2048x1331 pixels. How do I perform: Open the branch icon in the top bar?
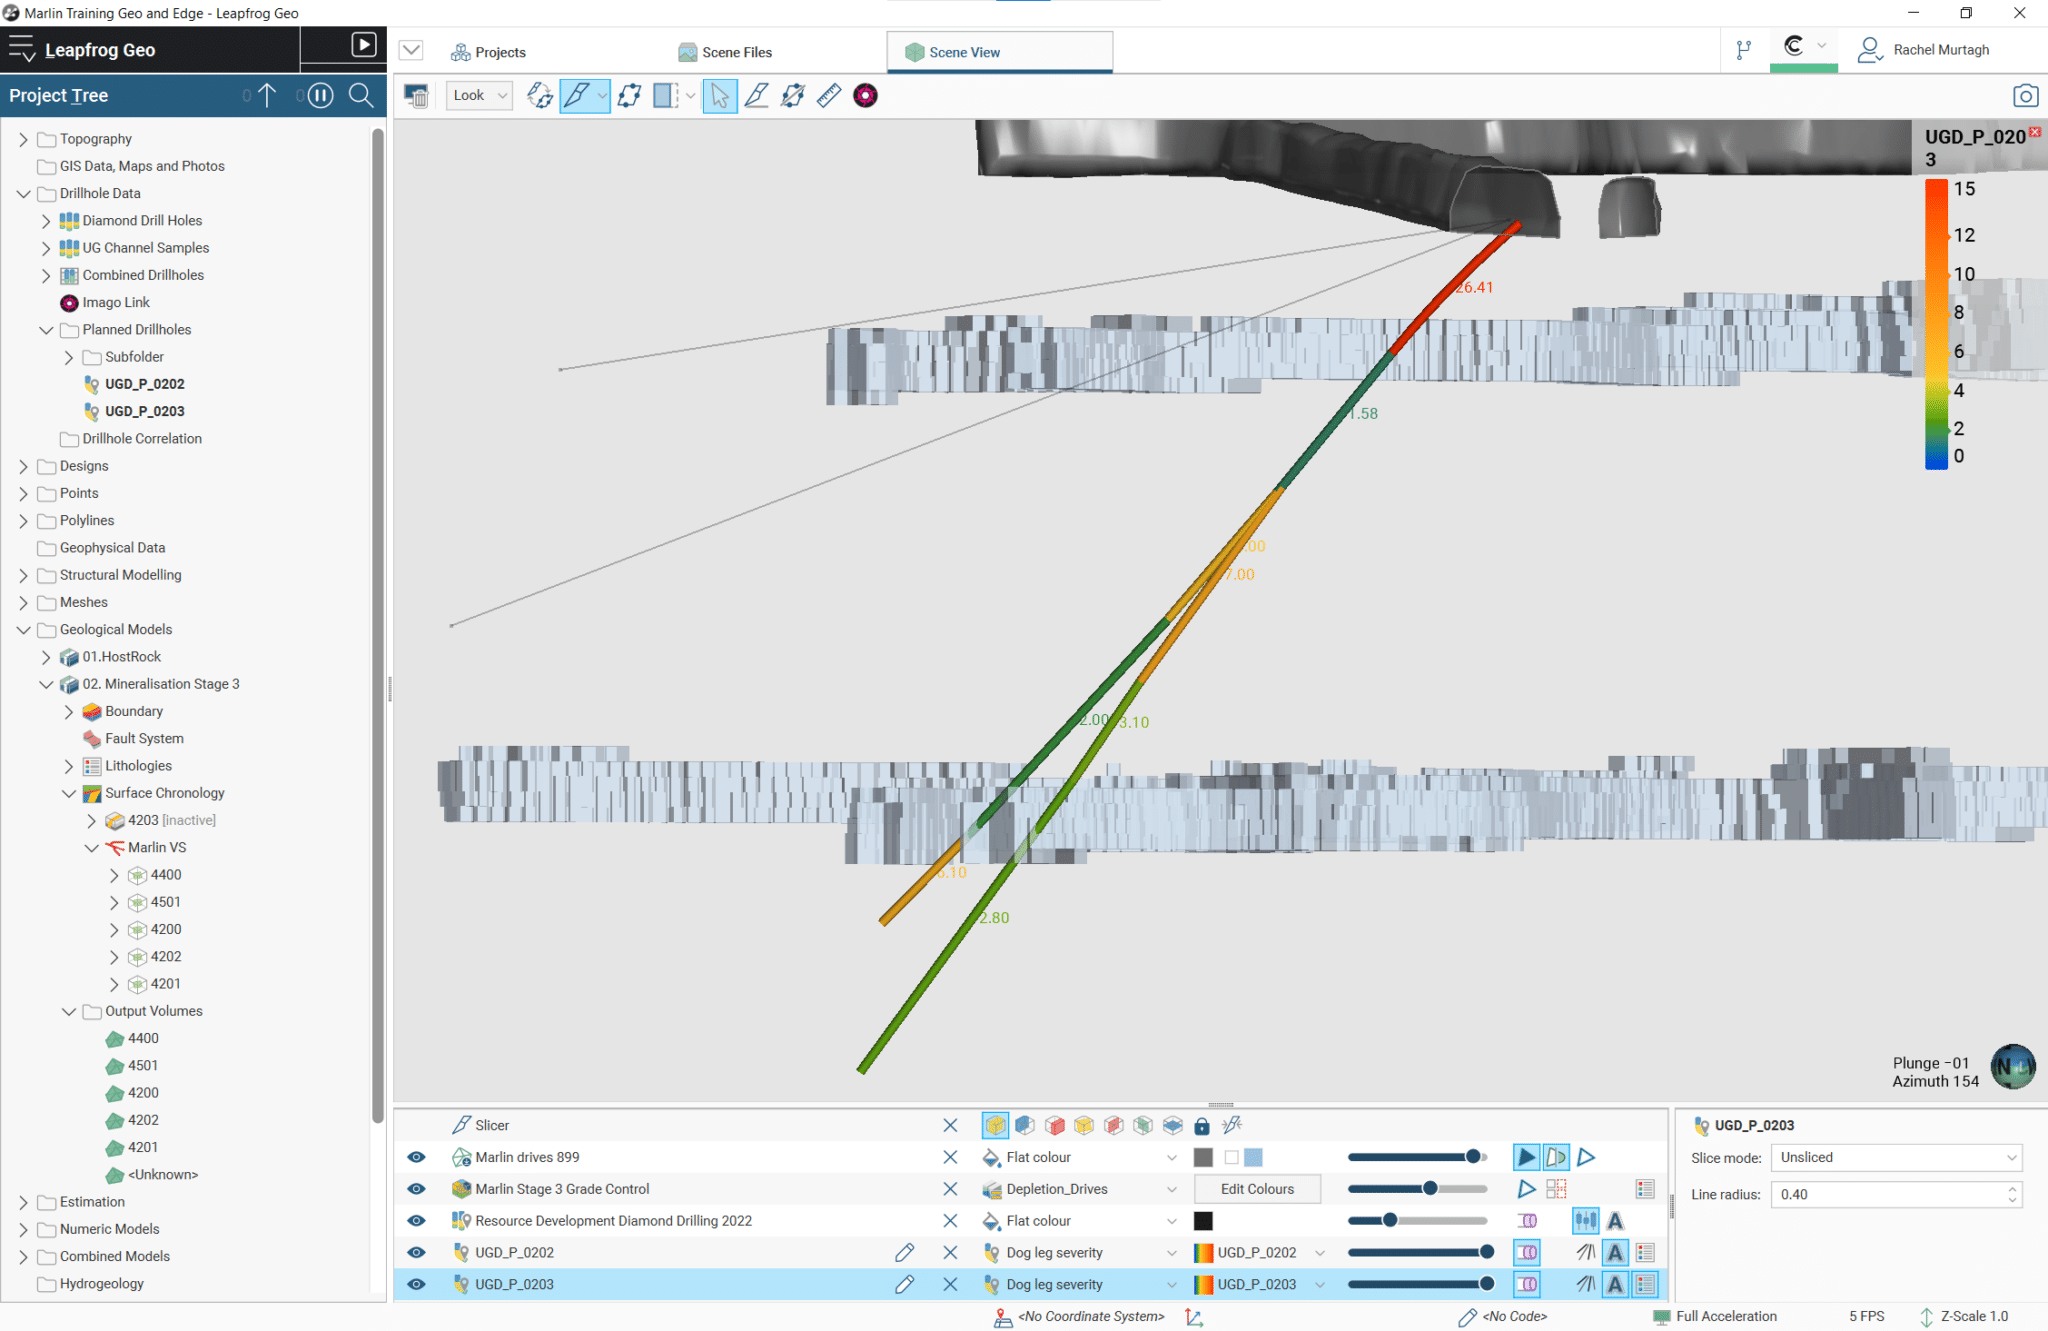(x=1743, y=50)
